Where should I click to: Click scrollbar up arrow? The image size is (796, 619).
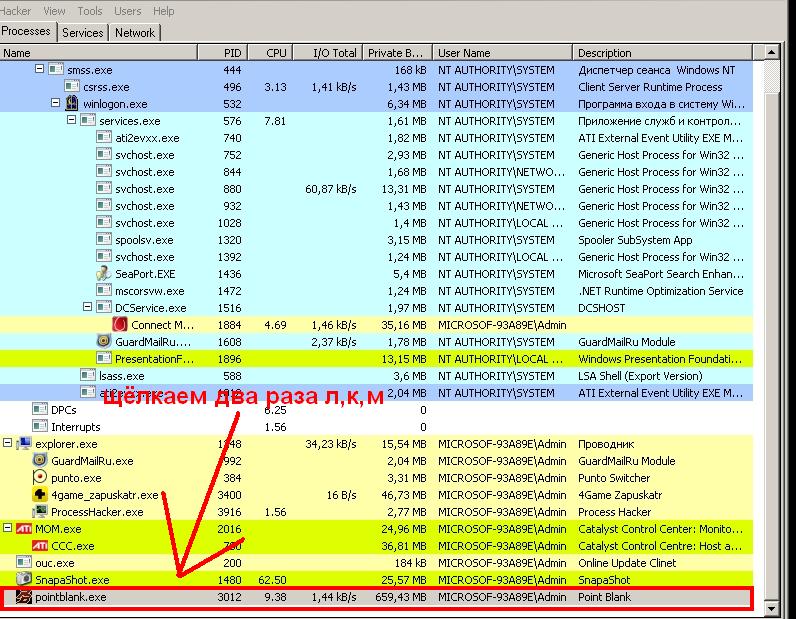click(x=771, y=52)
